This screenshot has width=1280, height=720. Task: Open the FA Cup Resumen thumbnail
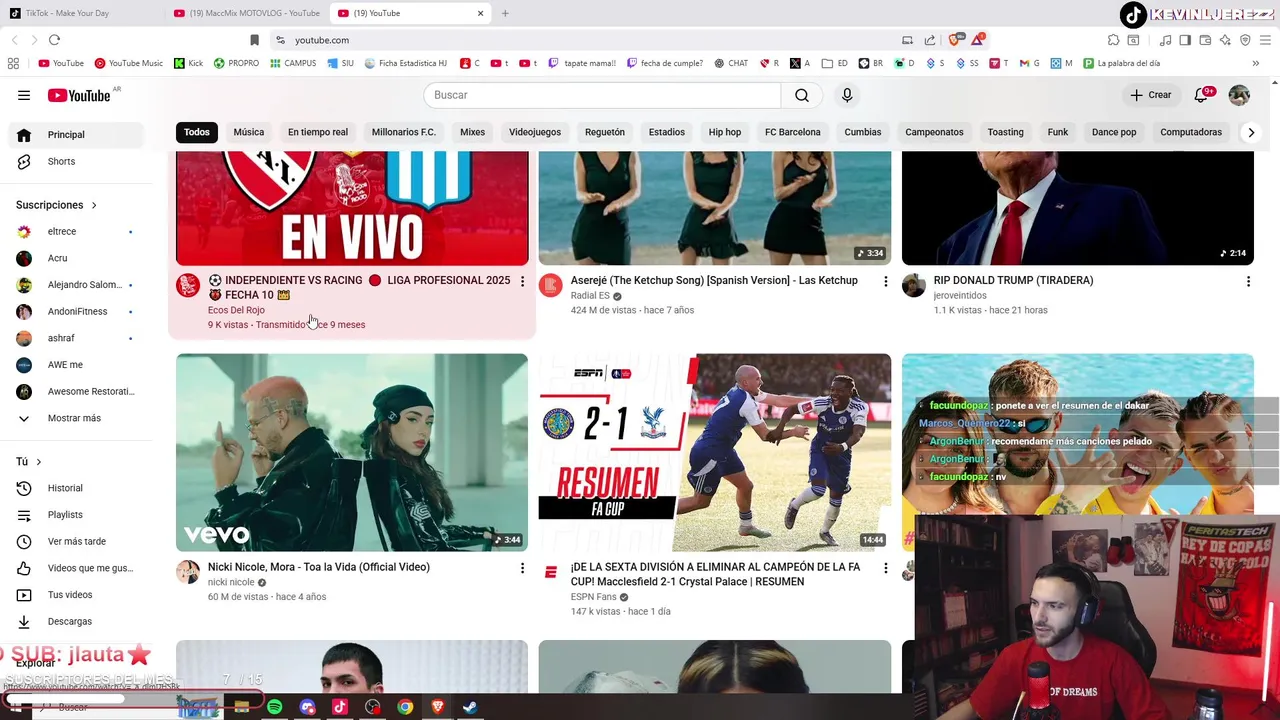click(x=715, y=452)
